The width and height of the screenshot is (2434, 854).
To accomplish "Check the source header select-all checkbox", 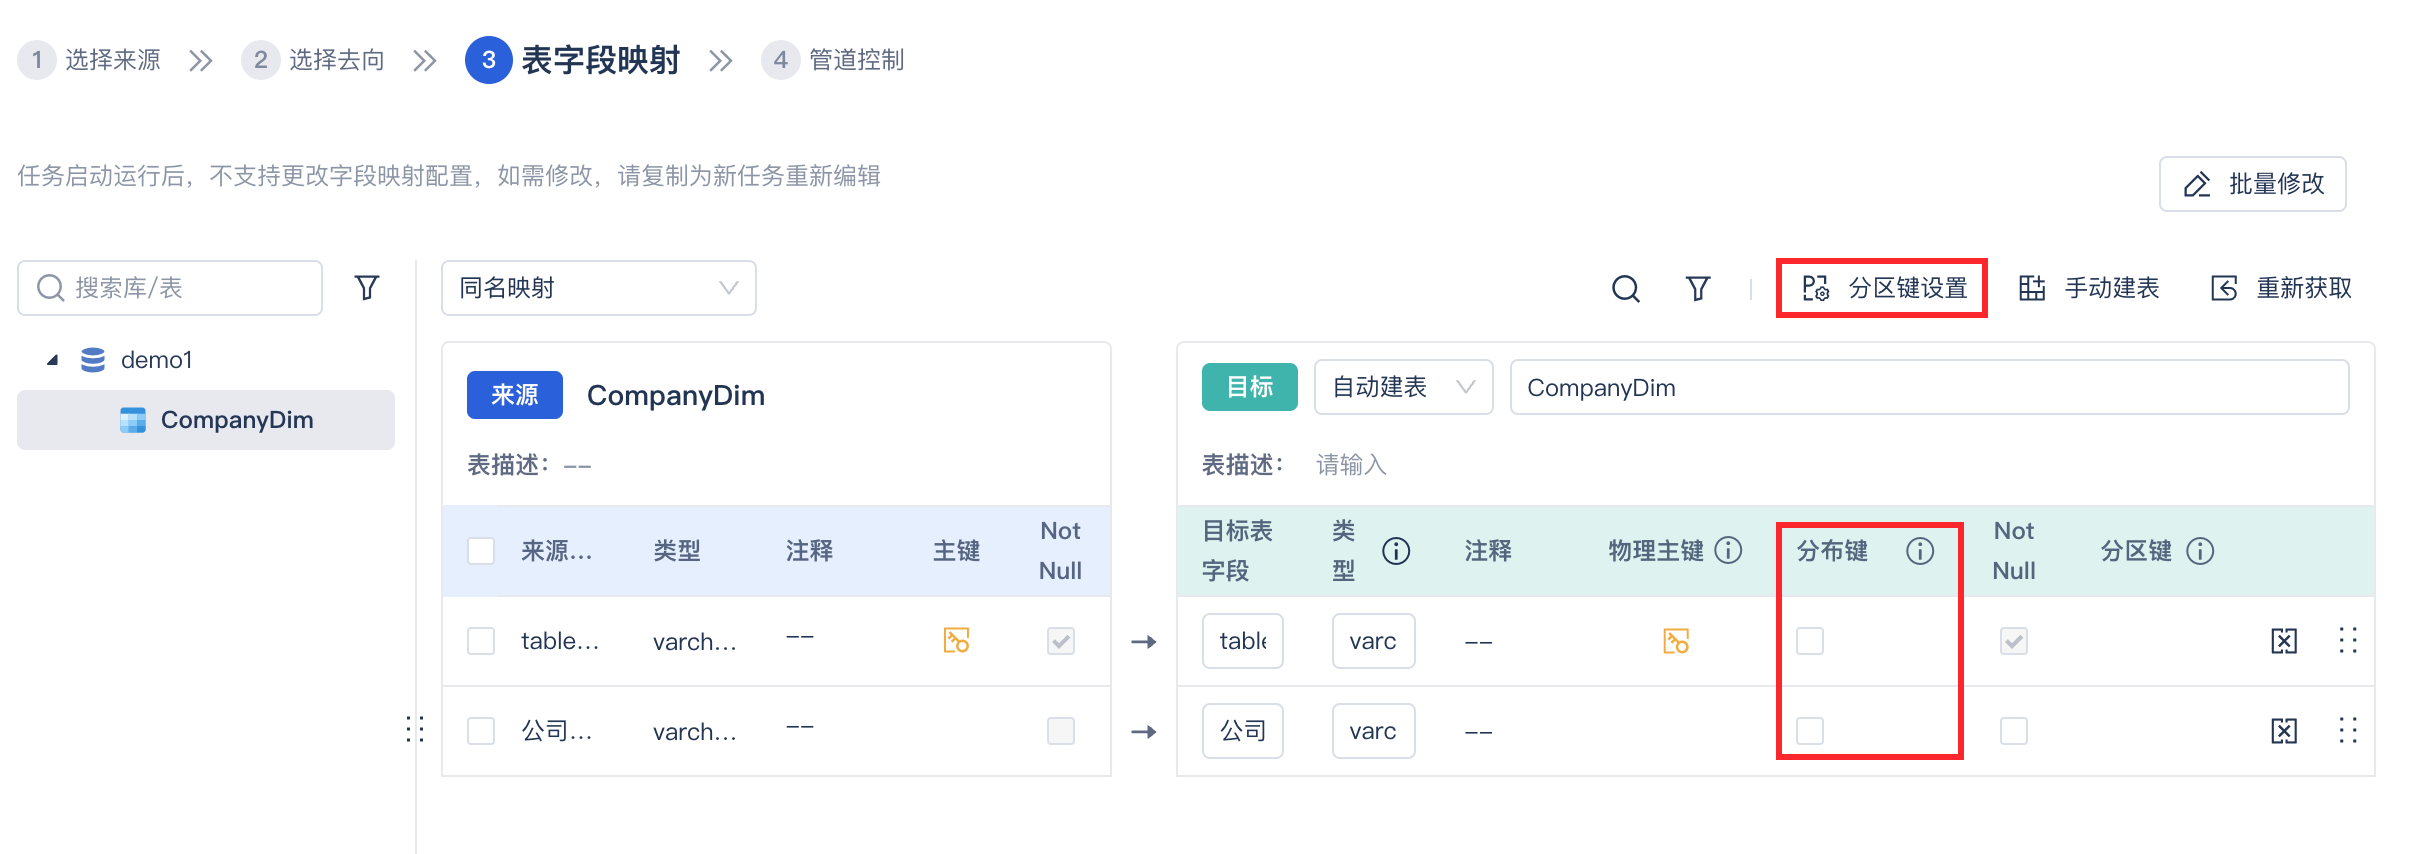I will [x=481, y=551].
